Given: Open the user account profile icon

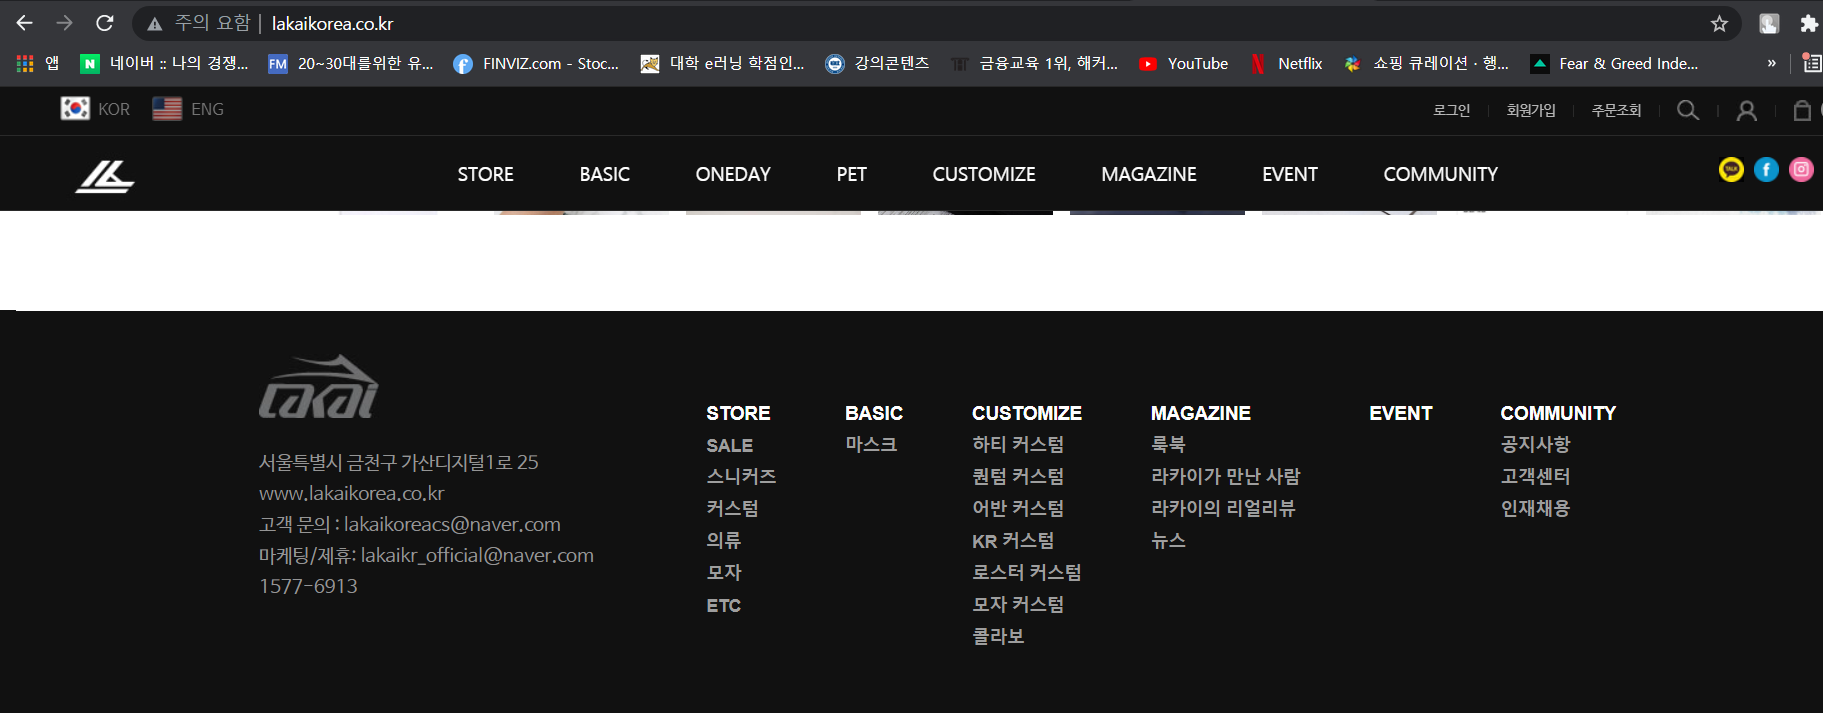Looking at the screenshot, I should tap(1746, 111).
